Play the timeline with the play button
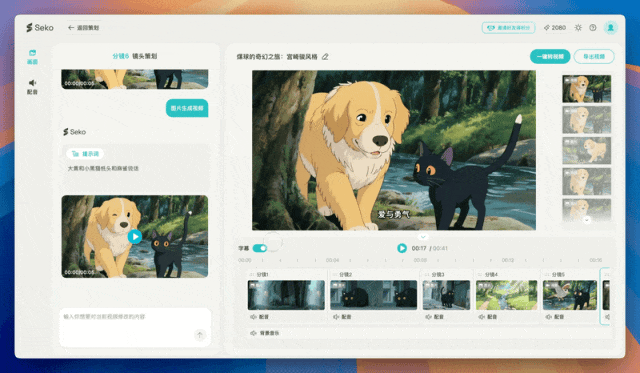The height and width of the screenshot is (373, 640). pos(402,248)
